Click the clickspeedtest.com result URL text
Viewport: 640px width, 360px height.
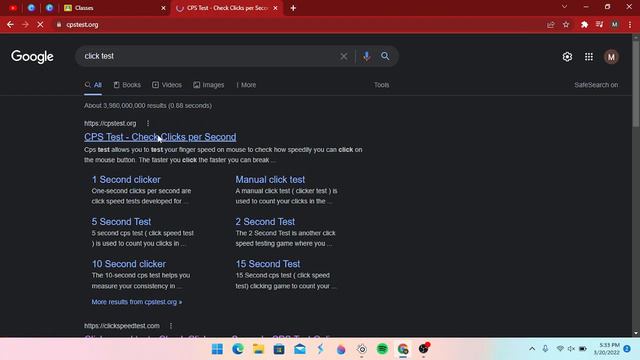click(x=122, y=326)
